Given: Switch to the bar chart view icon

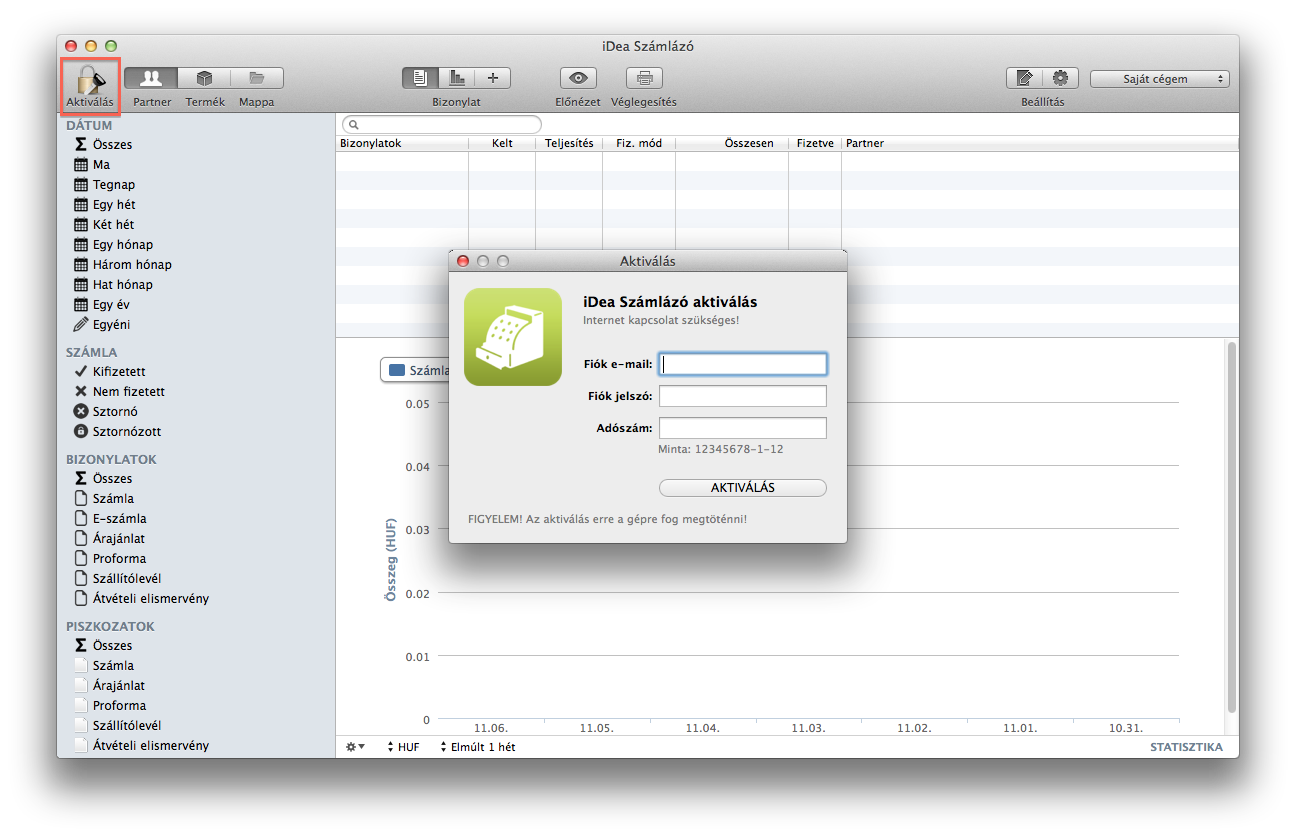Looking at the screenshot, I should pos(456,78).
